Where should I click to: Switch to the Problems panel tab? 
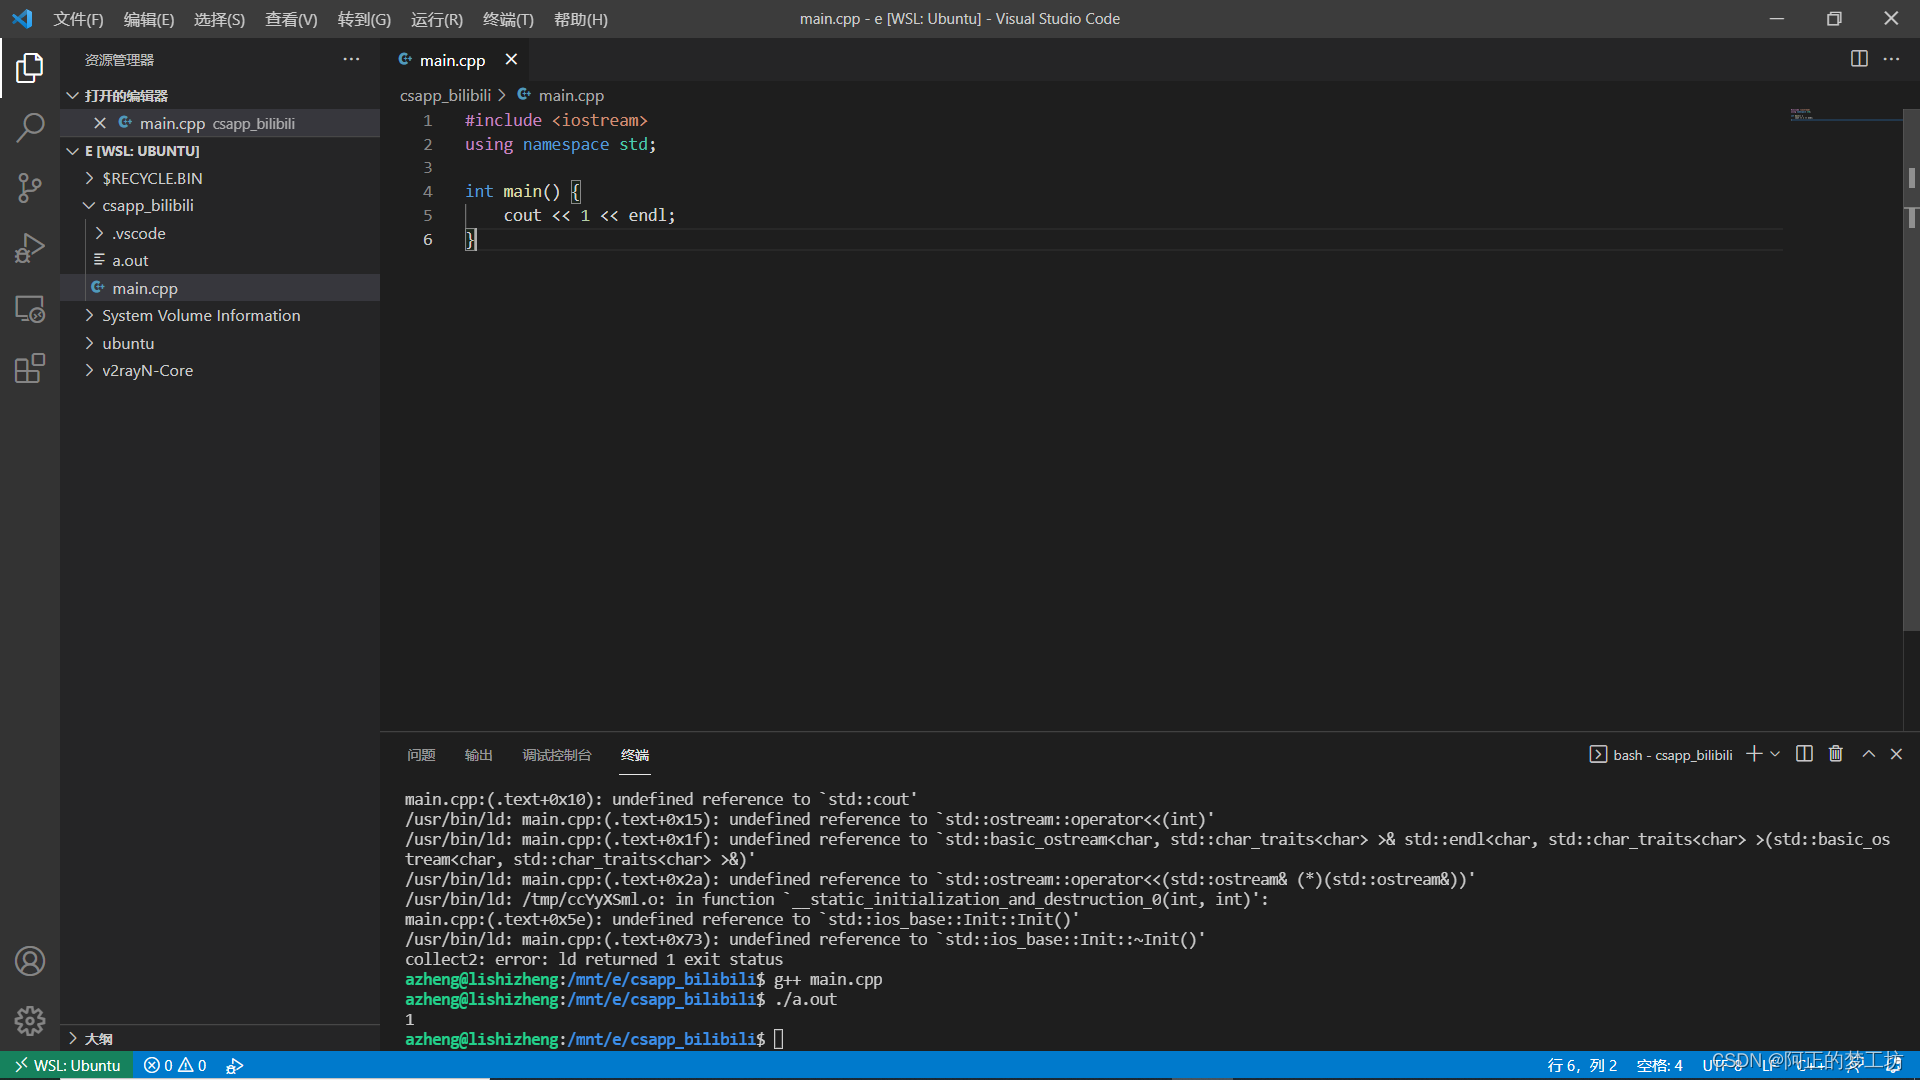[421, 755]
